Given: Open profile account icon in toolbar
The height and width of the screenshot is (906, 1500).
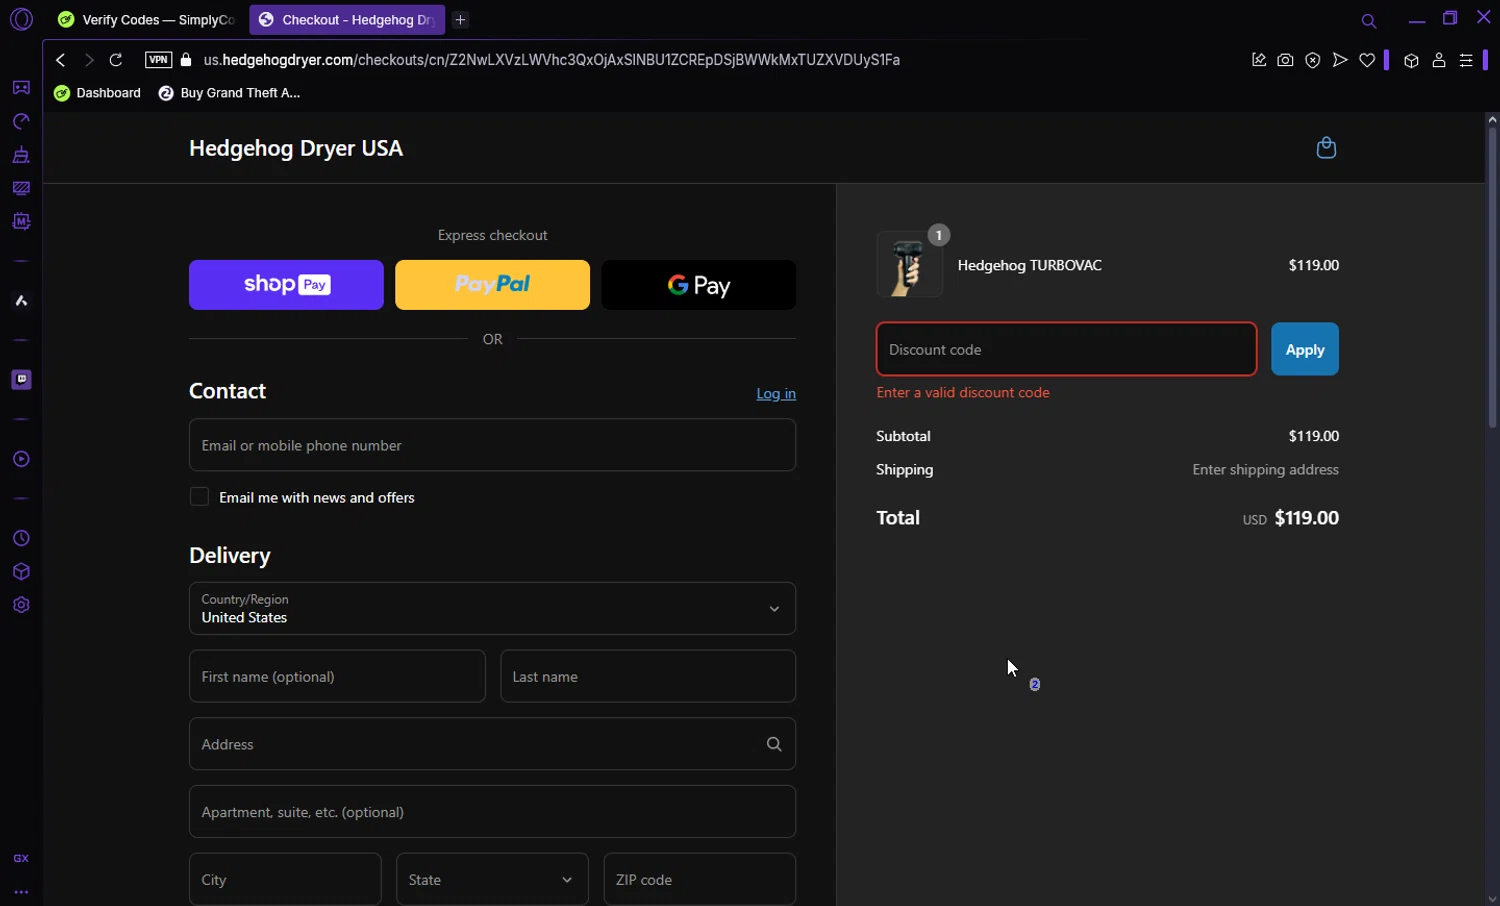Looking at the screenshot, I should (x=1439, y=60).
